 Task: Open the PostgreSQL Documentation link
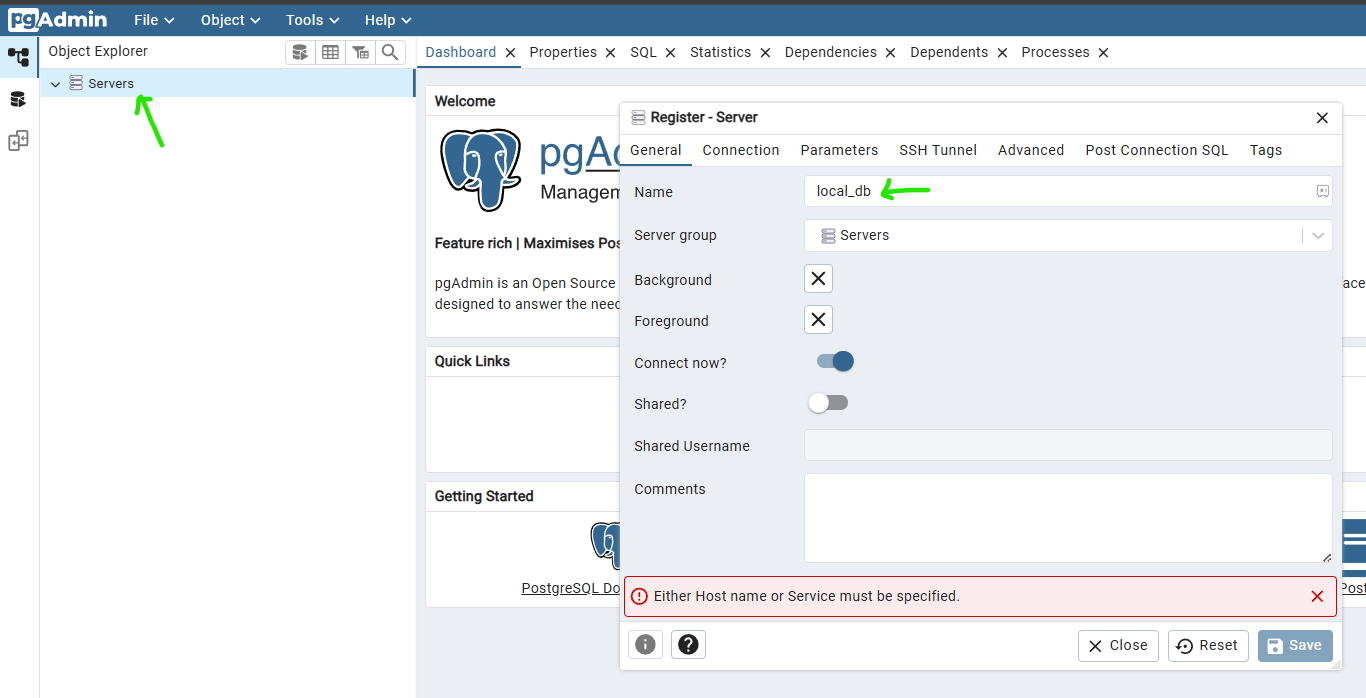[571, 588]
